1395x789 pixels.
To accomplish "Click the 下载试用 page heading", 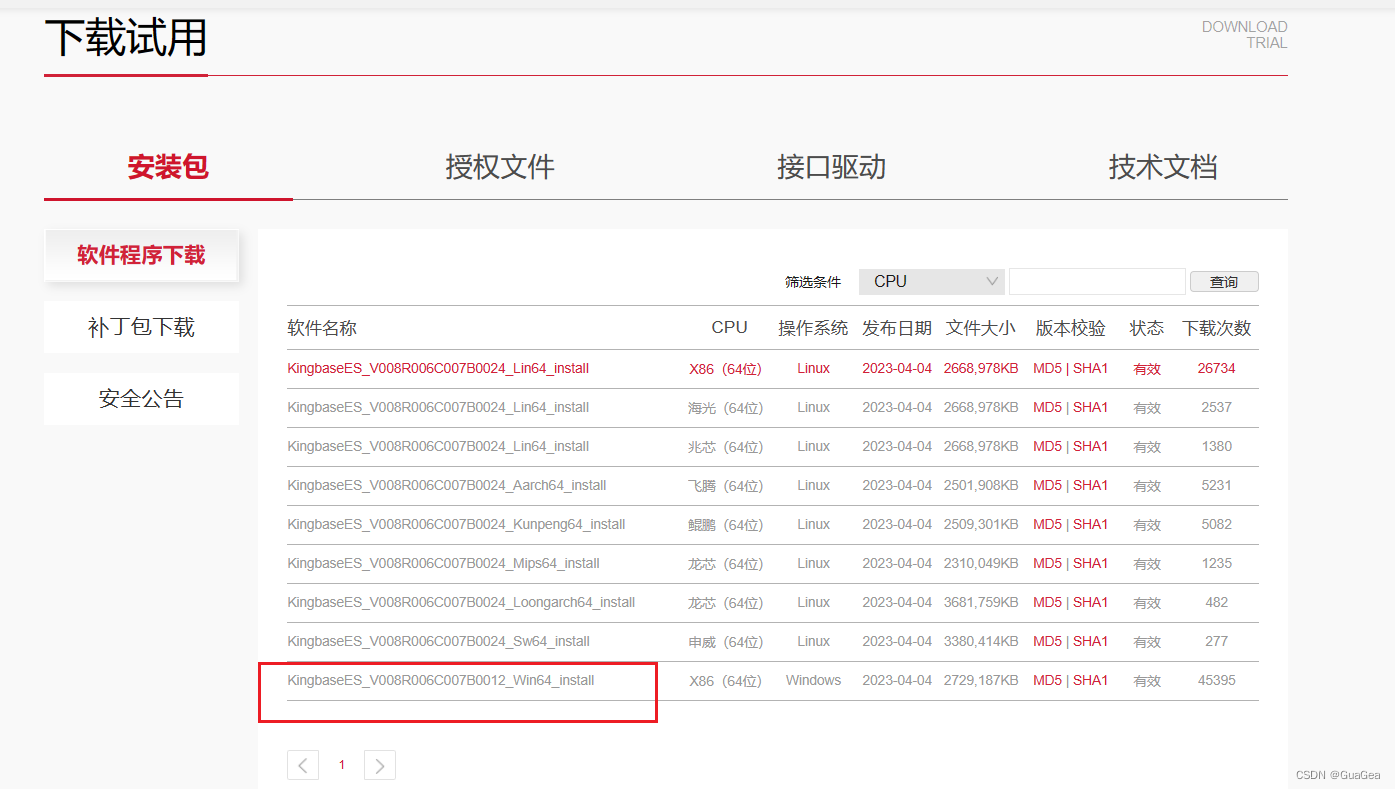I will (126, 38).
